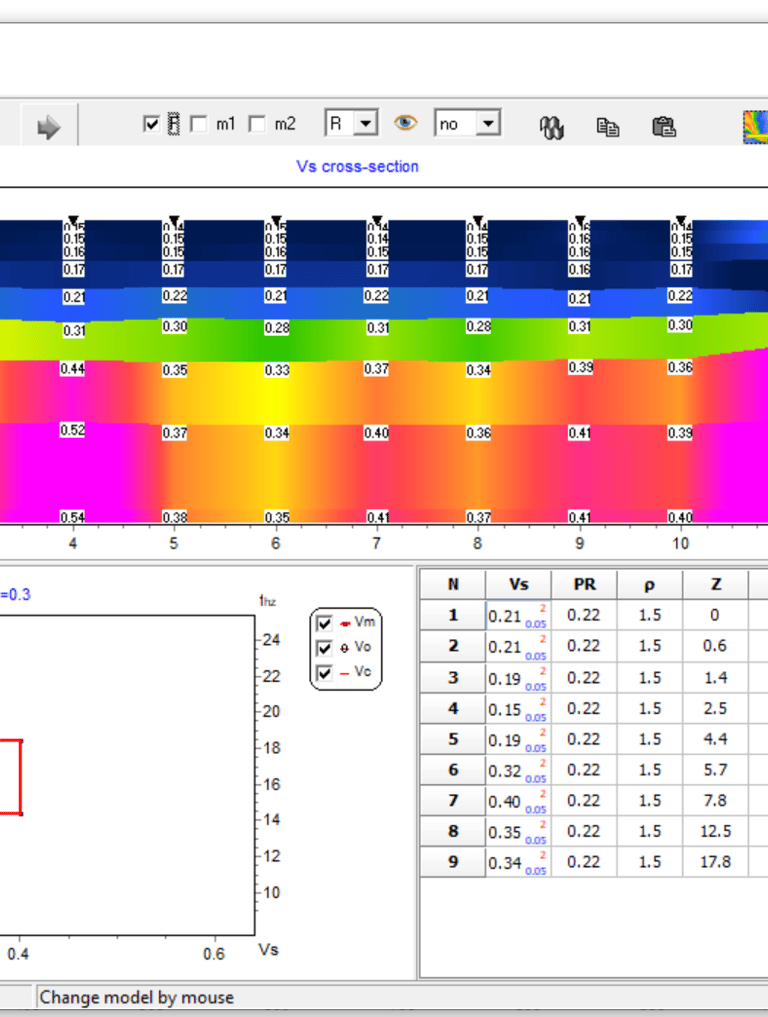Click the PR column header

pos(584,585)
